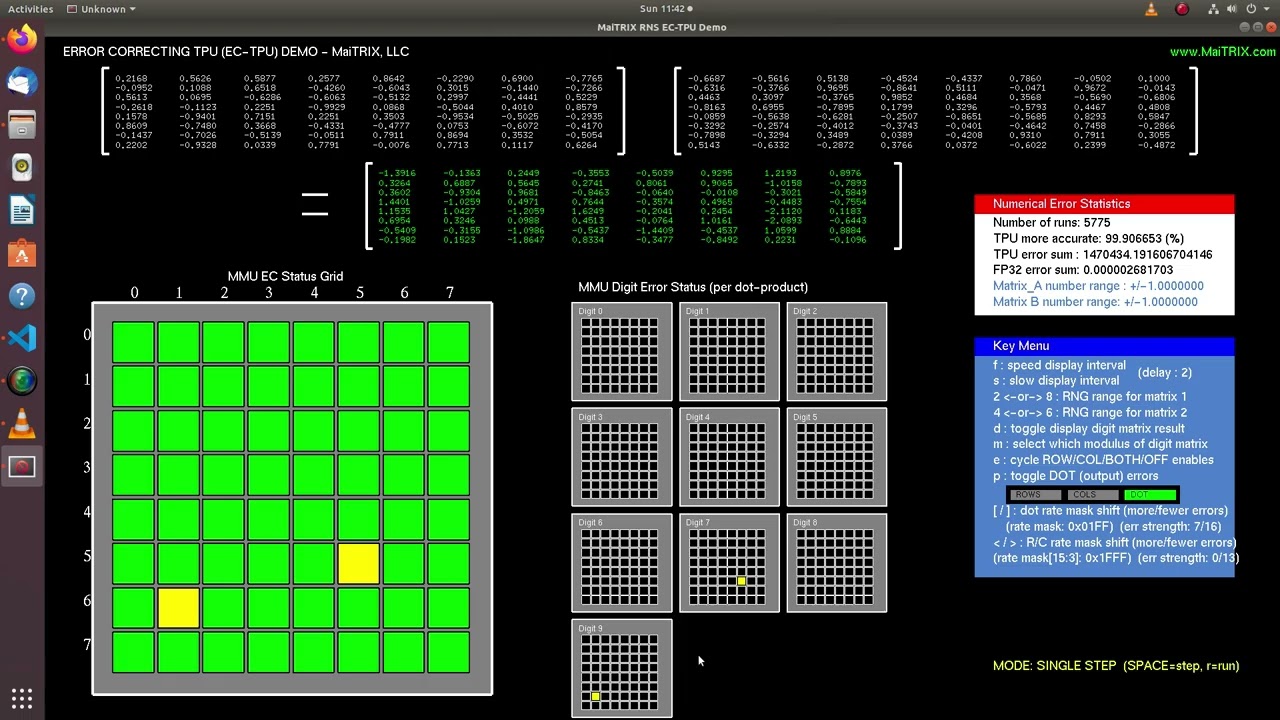The width and height of the screenshot is (1280, 720).
Task: Click 'f : speed display interval' entry
Action: (x=1059, y=366)
